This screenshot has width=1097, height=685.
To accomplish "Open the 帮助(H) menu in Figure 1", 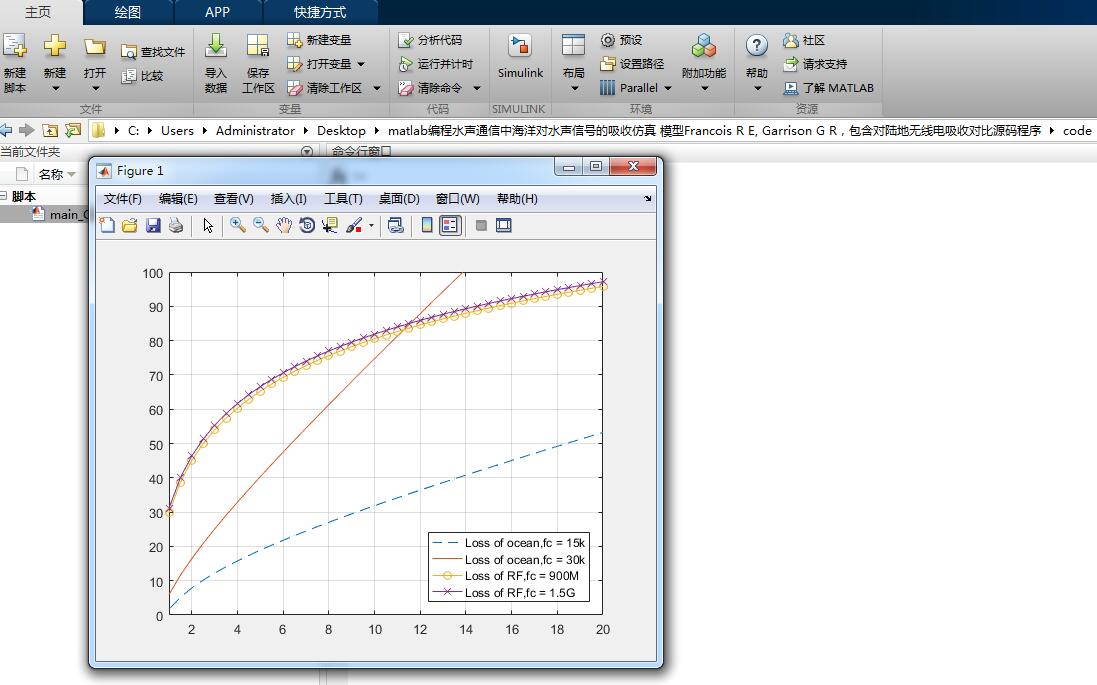I will (x=517, y=199).
